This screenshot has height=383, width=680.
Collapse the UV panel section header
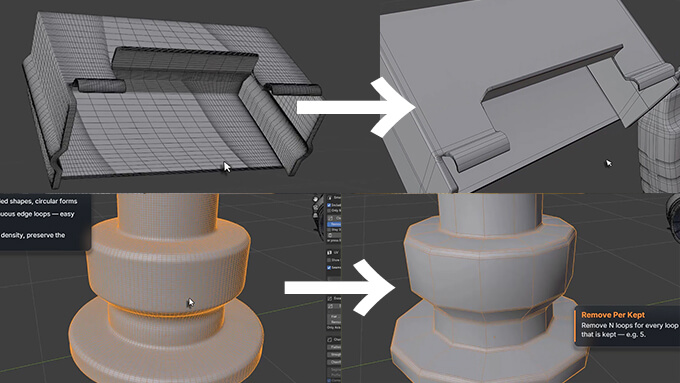(x=334, y=252)
